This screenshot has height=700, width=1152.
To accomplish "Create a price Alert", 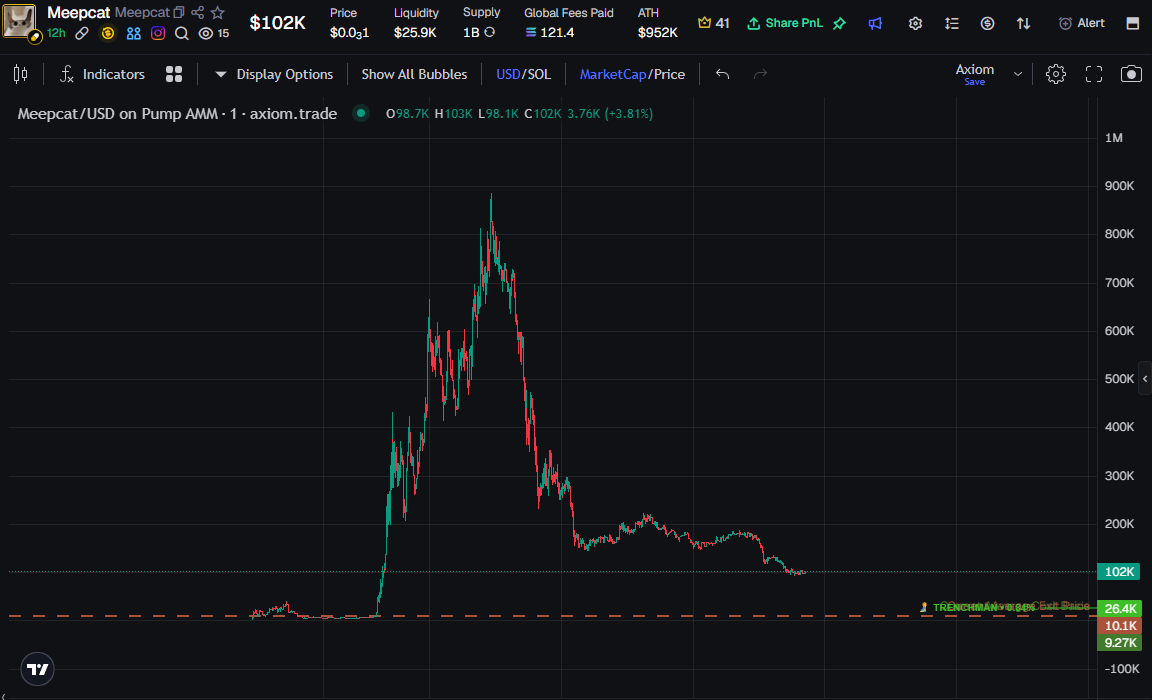I will pyautogui.click(x=1081, y=24).
